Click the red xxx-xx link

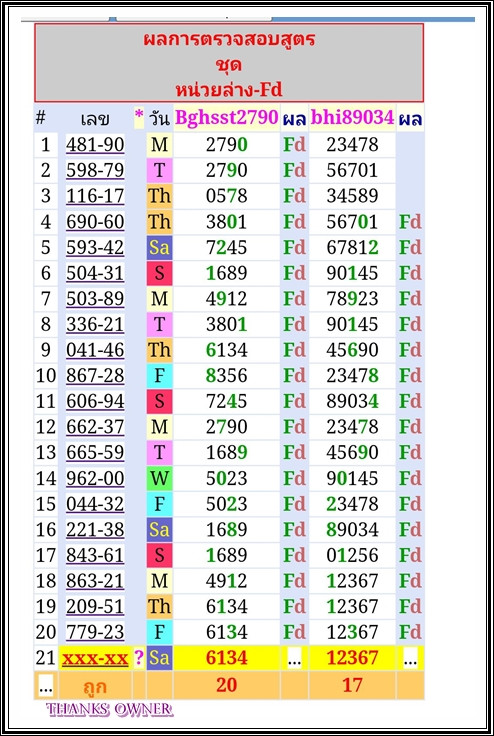95,658
